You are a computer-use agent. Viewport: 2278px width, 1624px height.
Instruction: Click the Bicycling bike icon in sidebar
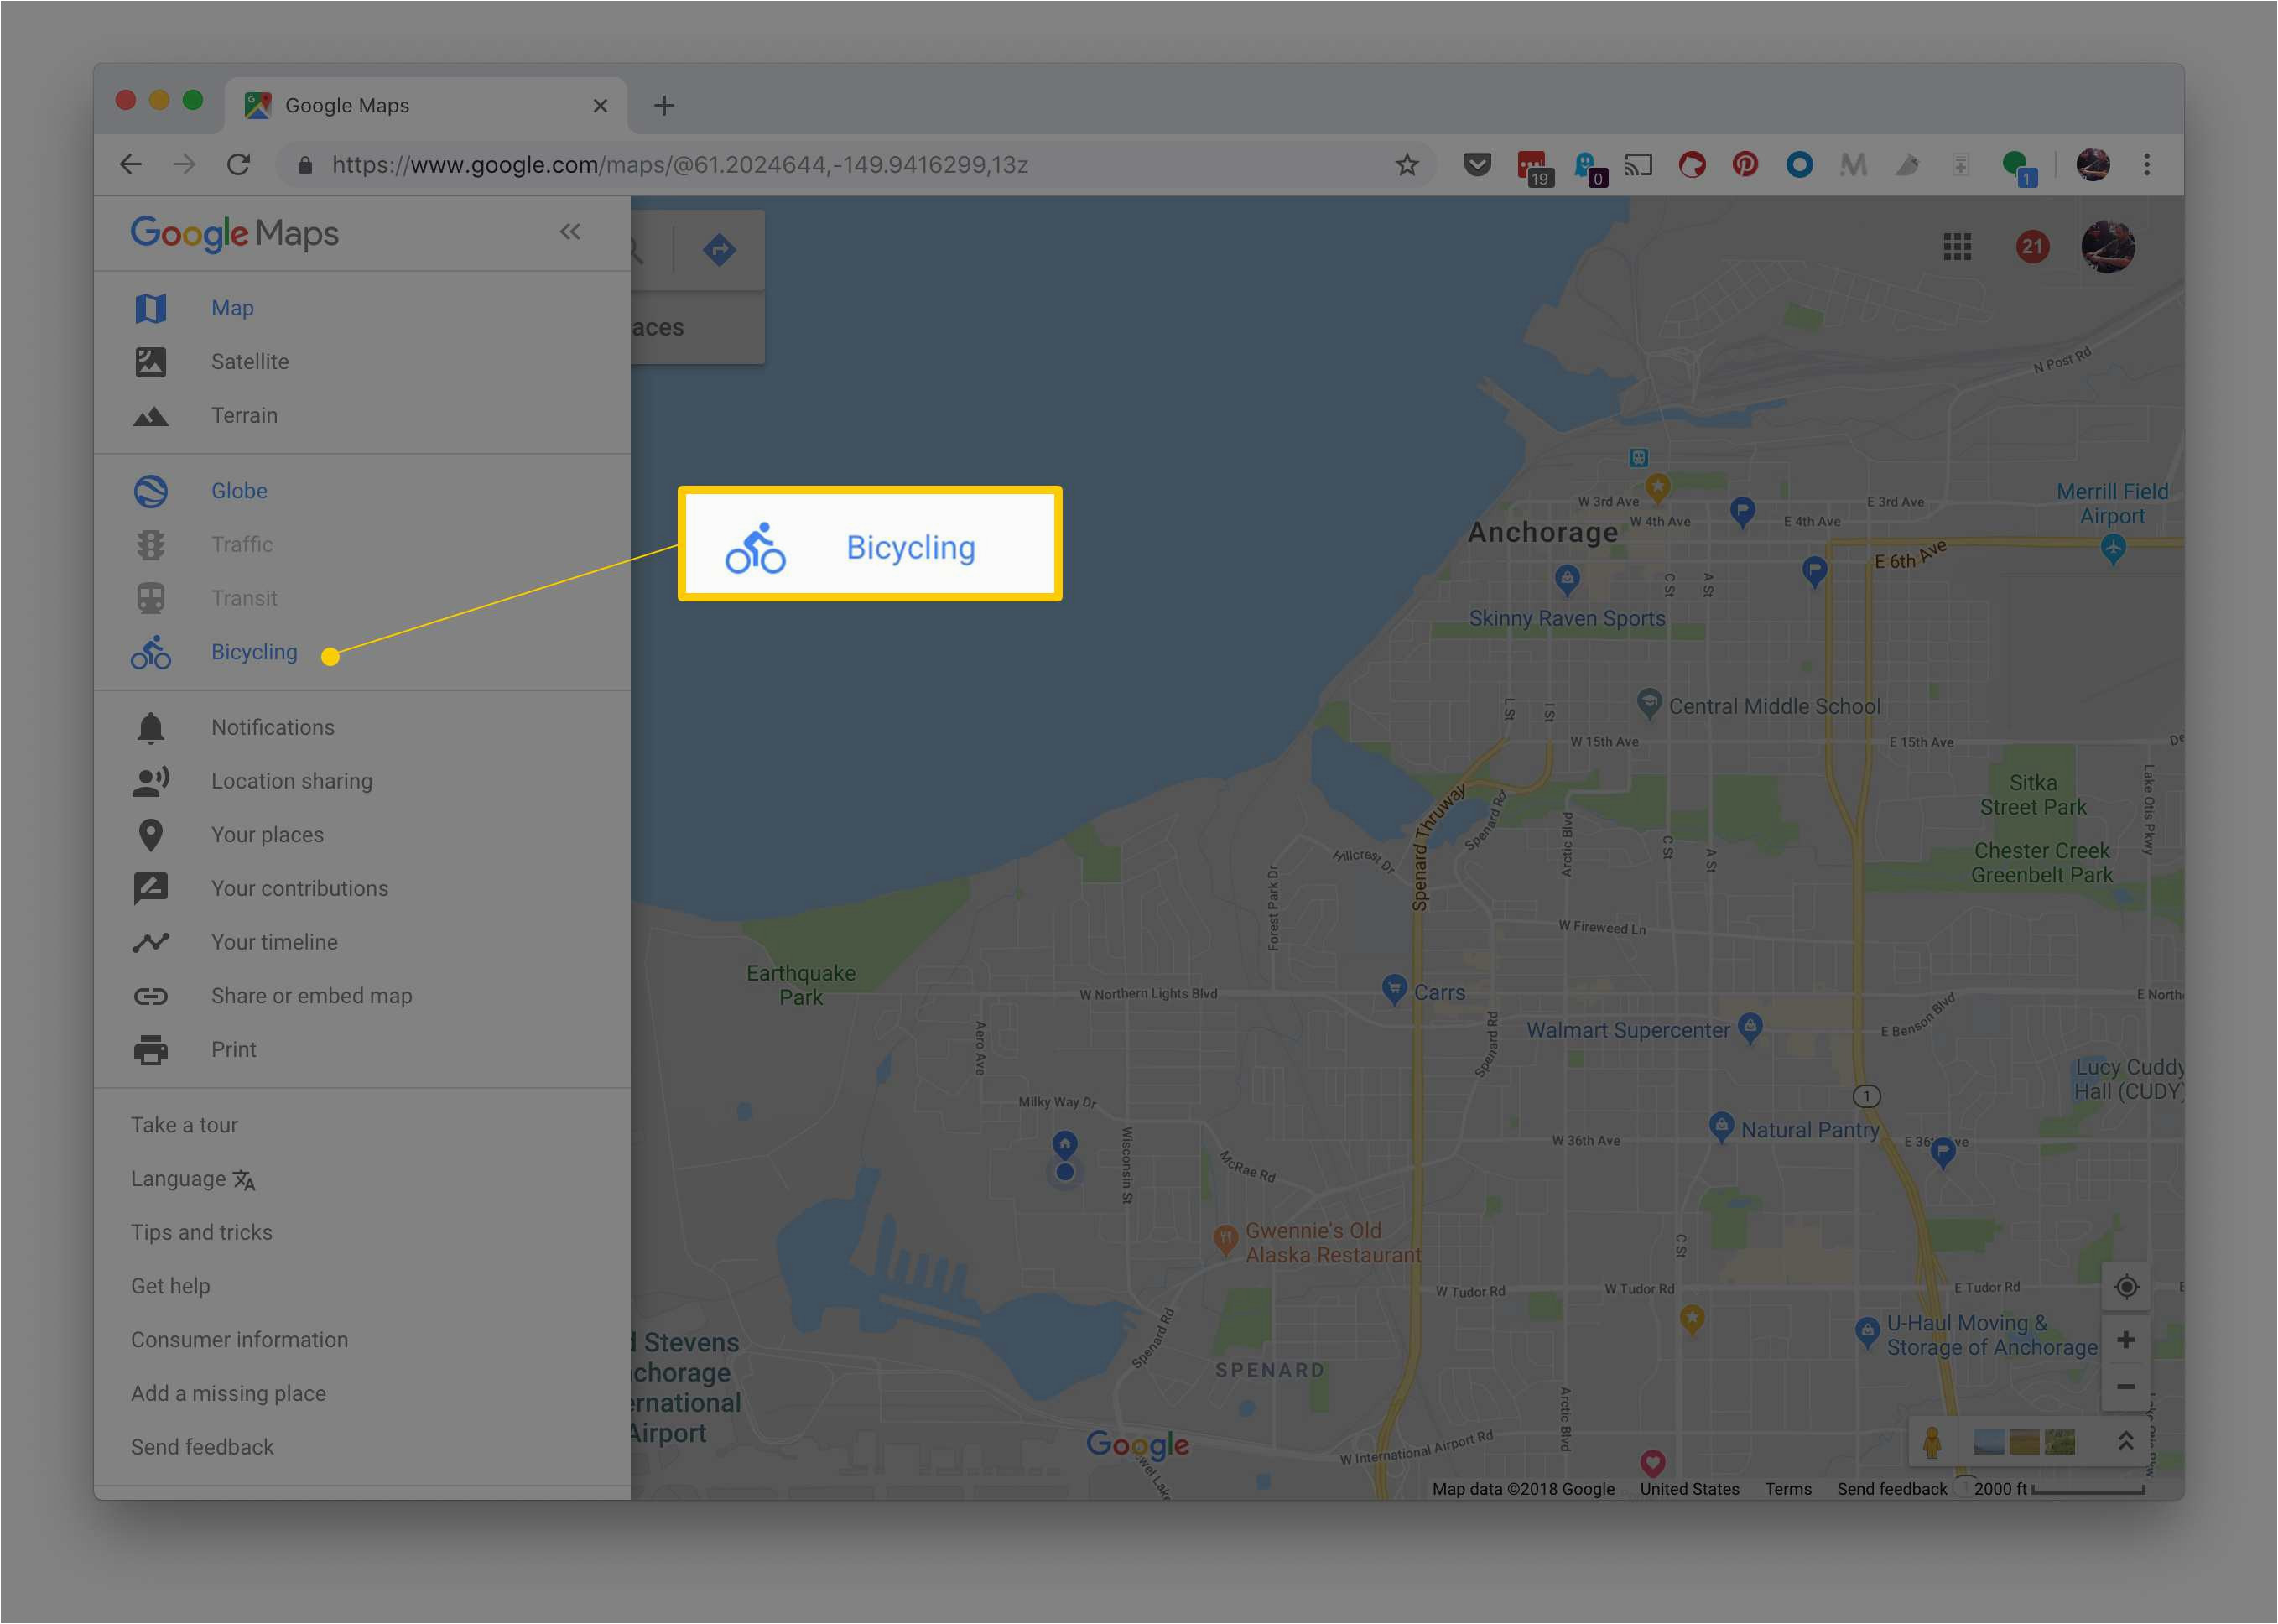coord(151,652)
